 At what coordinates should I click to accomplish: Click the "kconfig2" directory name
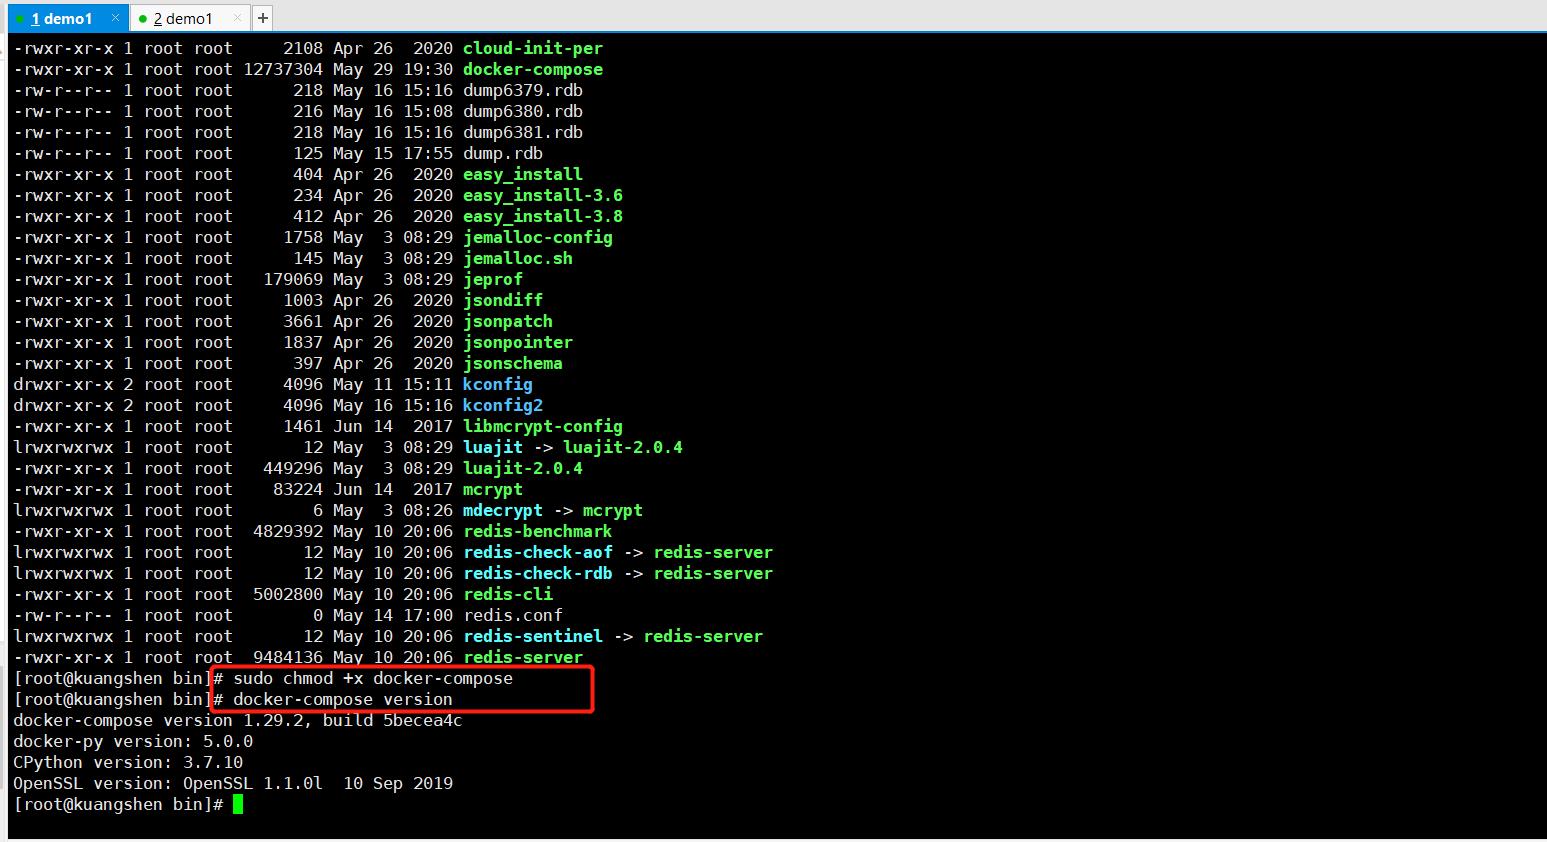(x=503, y=405)
